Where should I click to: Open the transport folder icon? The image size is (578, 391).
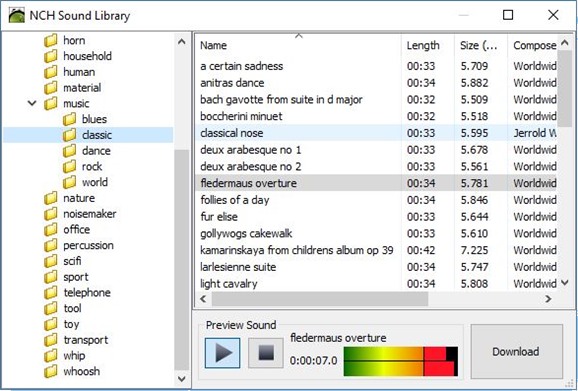(51, 340)
